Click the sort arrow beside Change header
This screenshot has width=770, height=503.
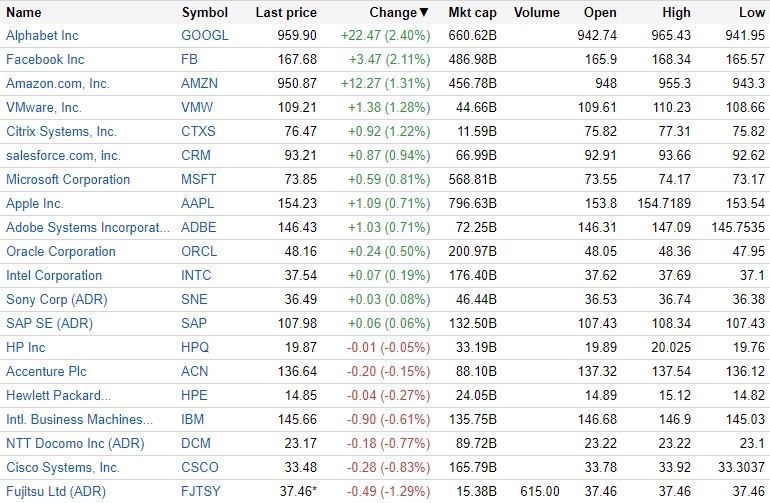(424, 13)
